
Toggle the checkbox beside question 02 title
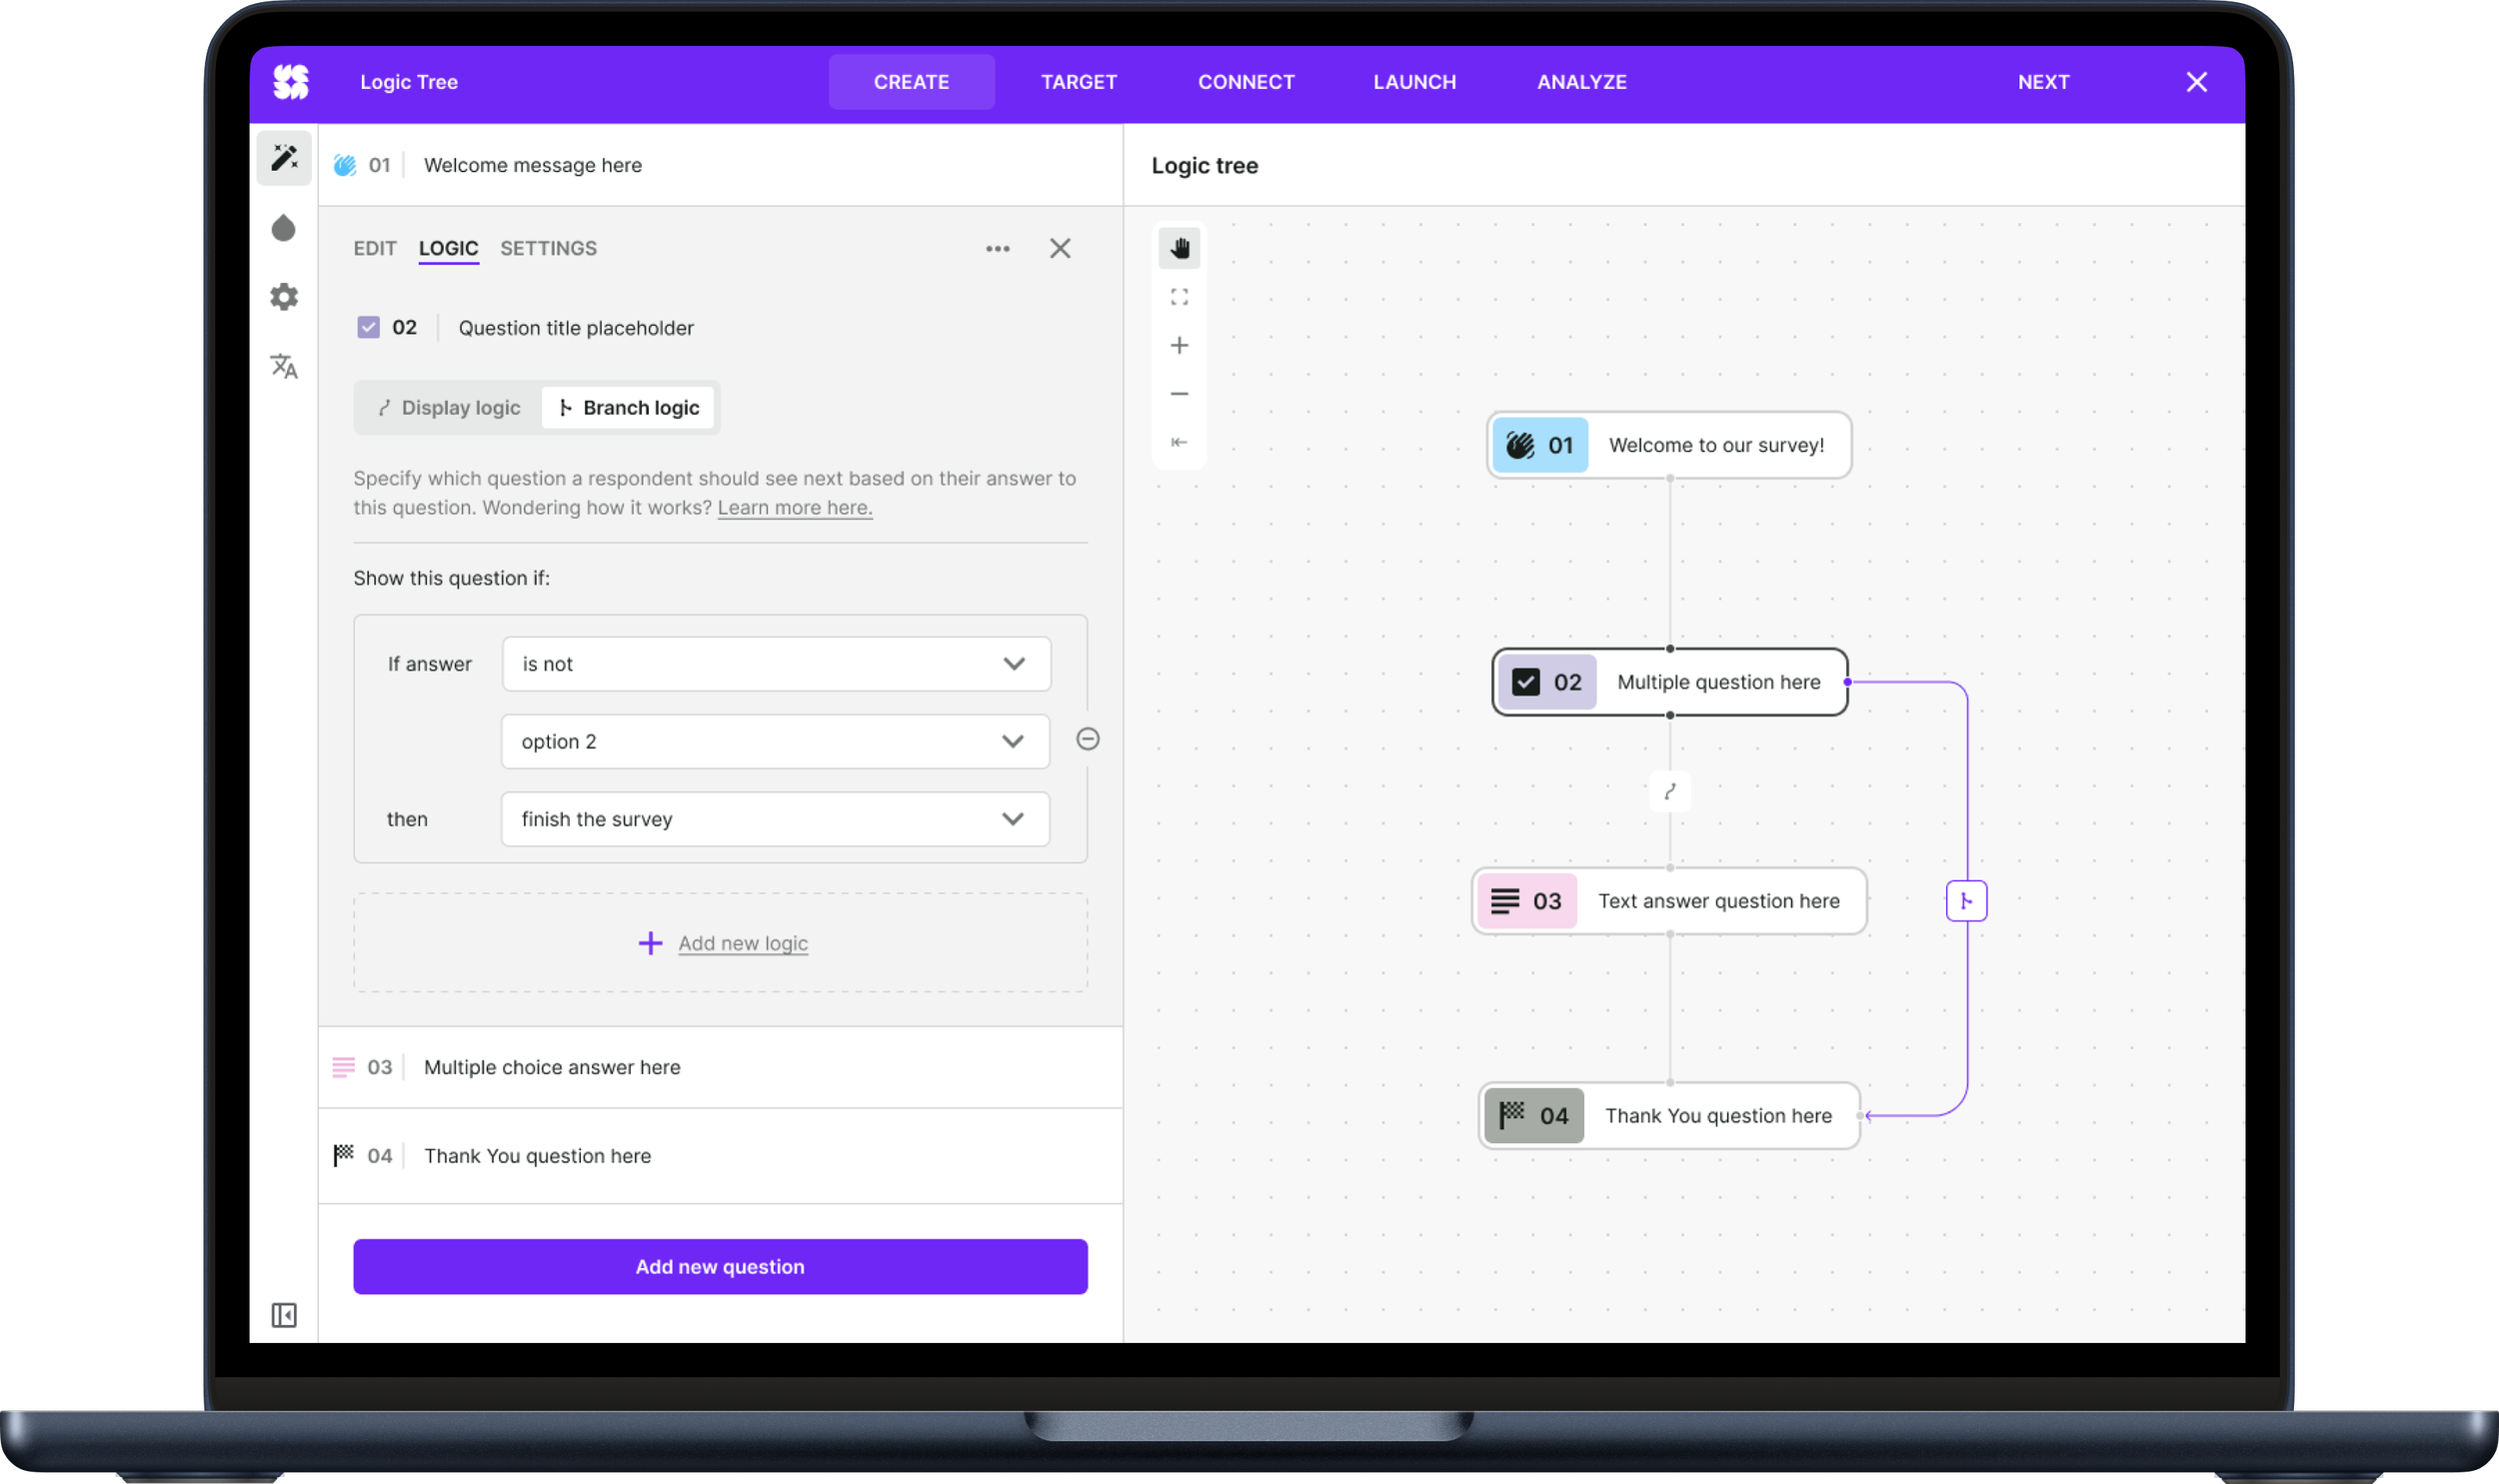coord(368,327)
